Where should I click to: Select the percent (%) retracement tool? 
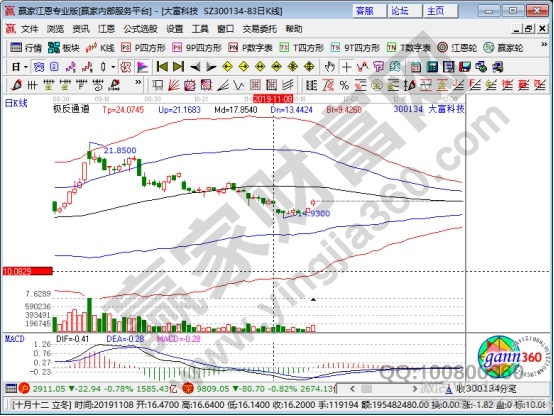click(x=344, y=85)
